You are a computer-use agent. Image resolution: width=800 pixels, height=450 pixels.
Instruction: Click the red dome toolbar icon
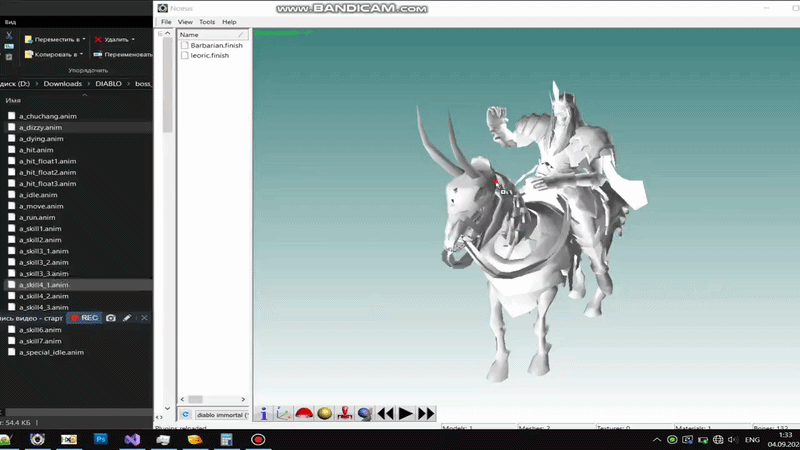pos(304,413)
